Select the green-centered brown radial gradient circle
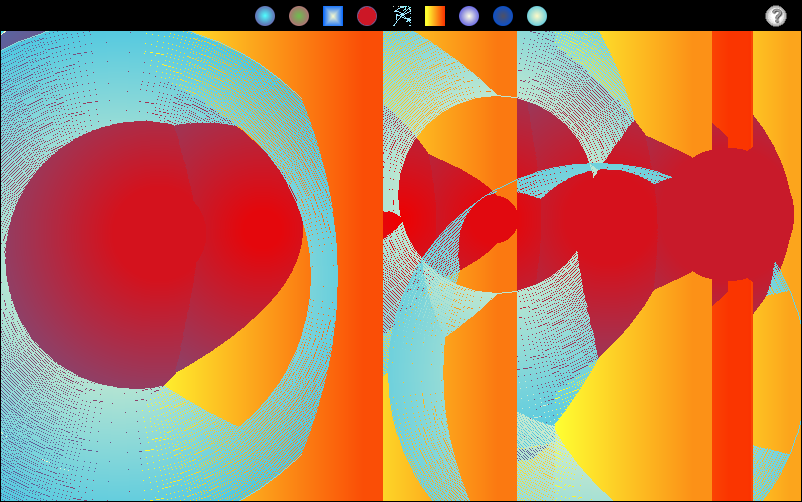802x502 pixels. (x=299, y=16)
